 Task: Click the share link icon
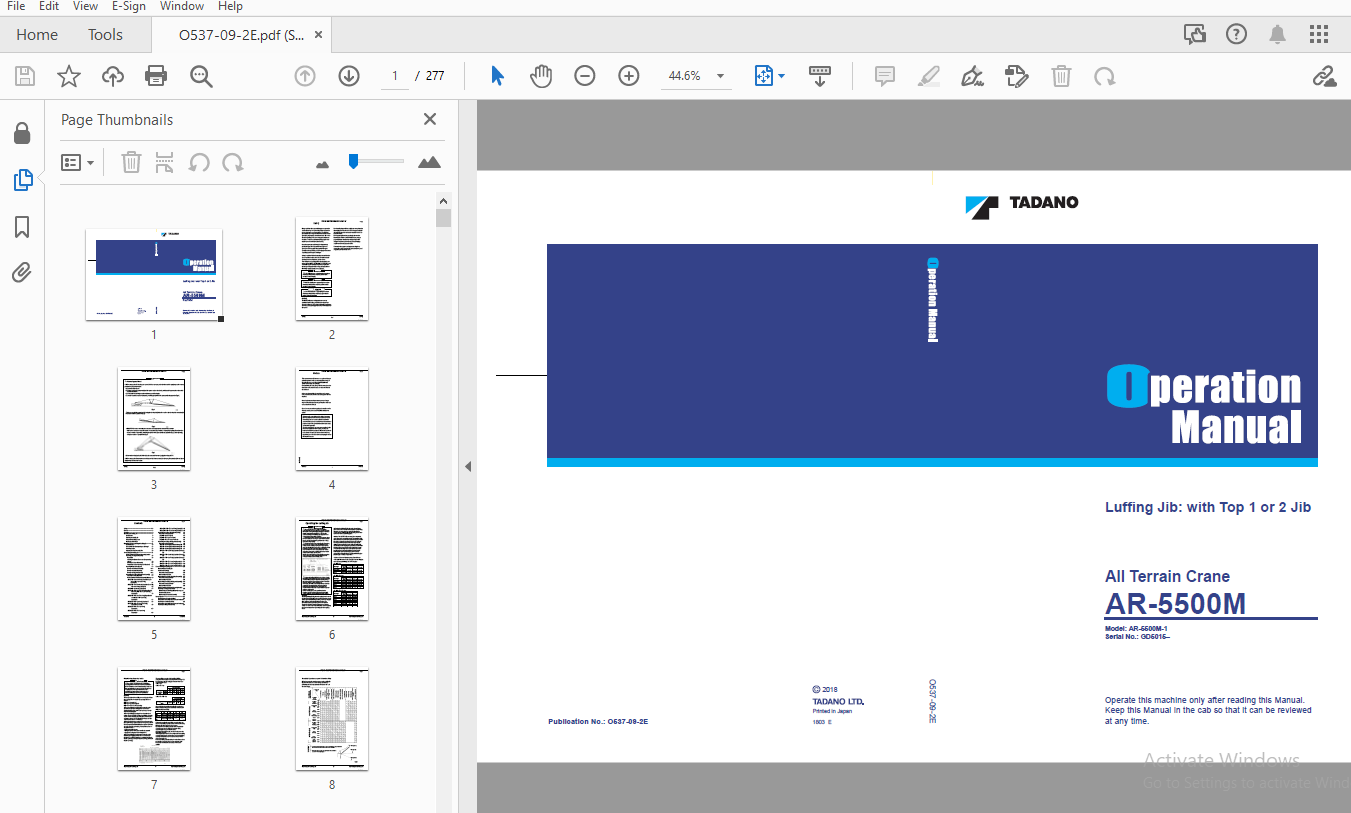pos(1324,76)
